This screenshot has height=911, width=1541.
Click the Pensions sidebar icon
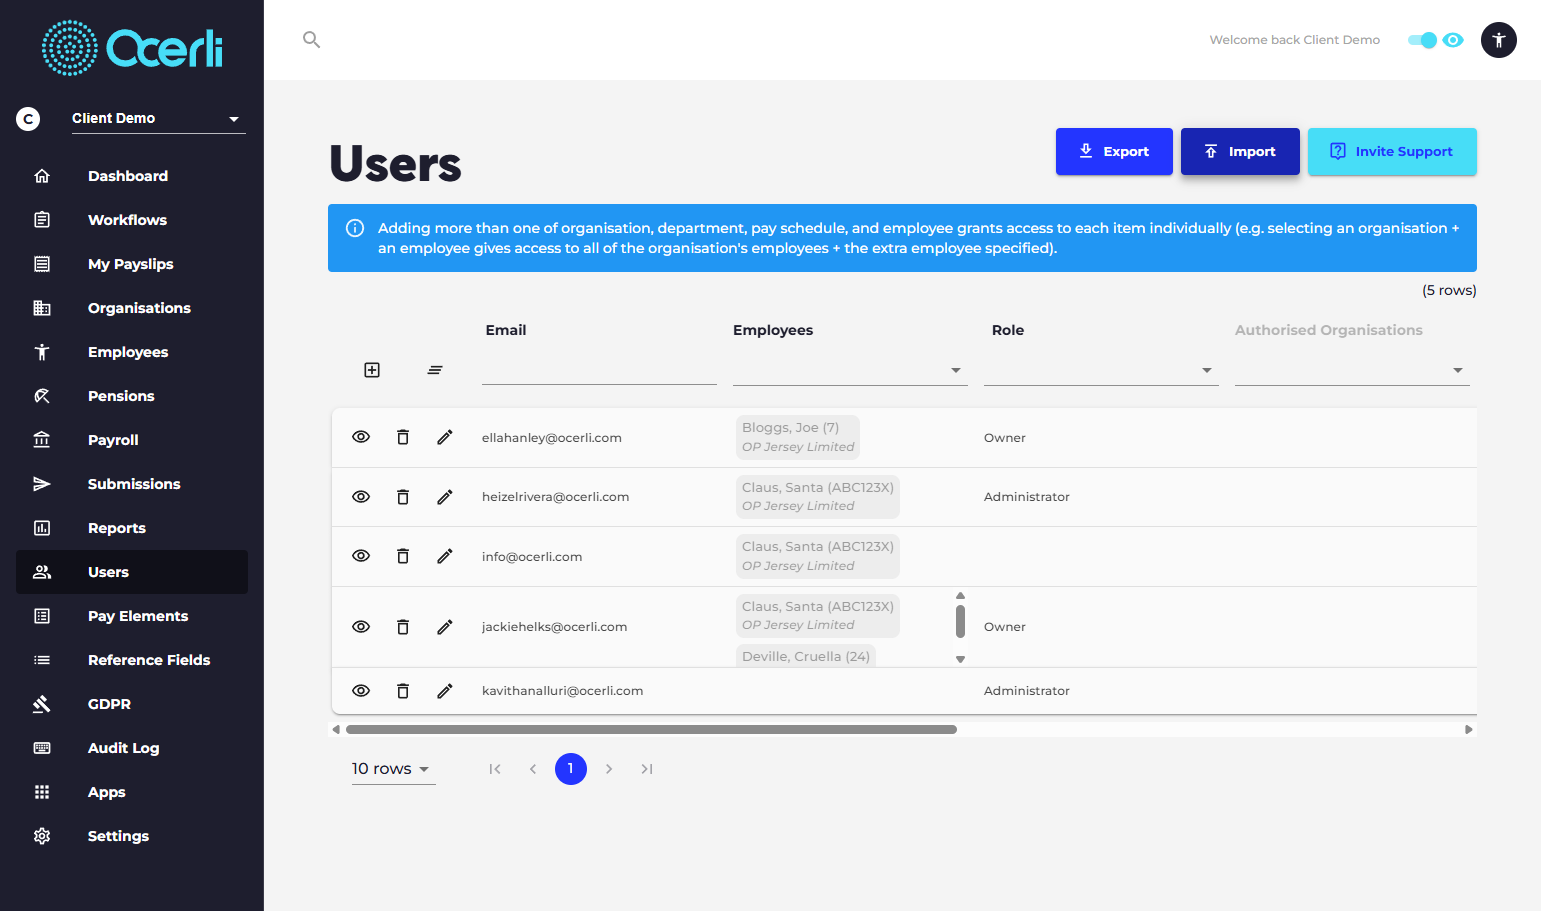coord(42,396)
